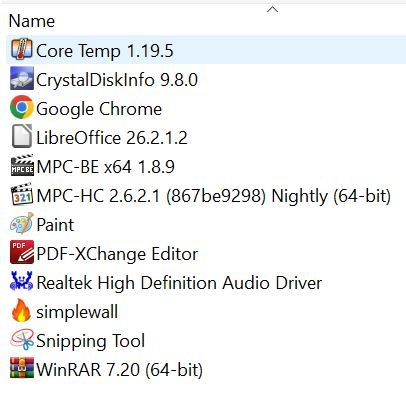Click the Snipping Tool scissors icon
The height and width of the screenshot is (412, 406).
(x=22, y=339)
